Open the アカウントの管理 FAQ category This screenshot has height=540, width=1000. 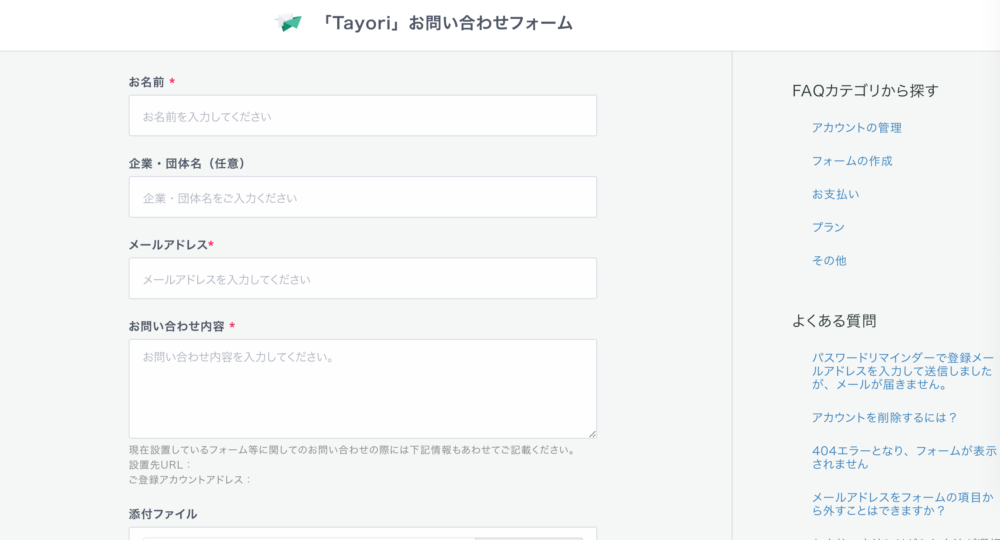coord(856,128)
